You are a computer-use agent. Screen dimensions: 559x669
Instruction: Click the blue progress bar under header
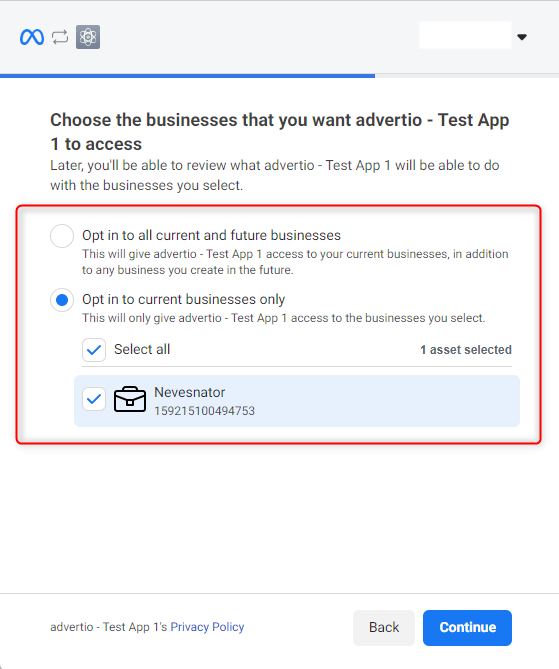pyautogui.click(x=187, y=76)
